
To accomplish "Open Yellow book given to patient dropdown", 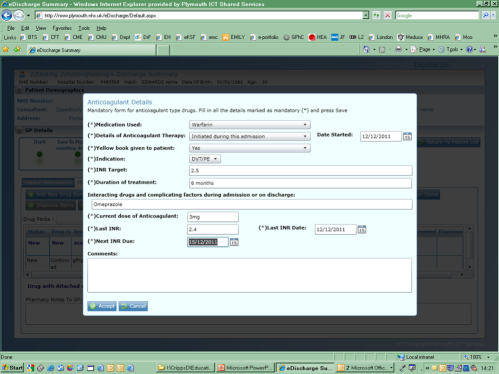I will (x=250, y=148).
